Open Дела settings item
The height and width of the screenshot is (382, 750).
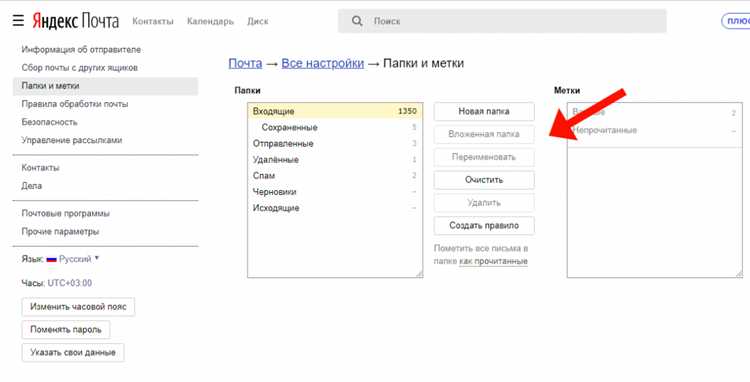coord(32,186)
